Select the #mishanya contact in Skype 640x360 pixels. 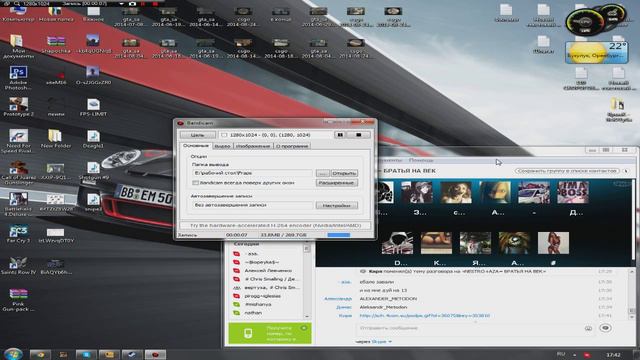(x=258, y=304)
